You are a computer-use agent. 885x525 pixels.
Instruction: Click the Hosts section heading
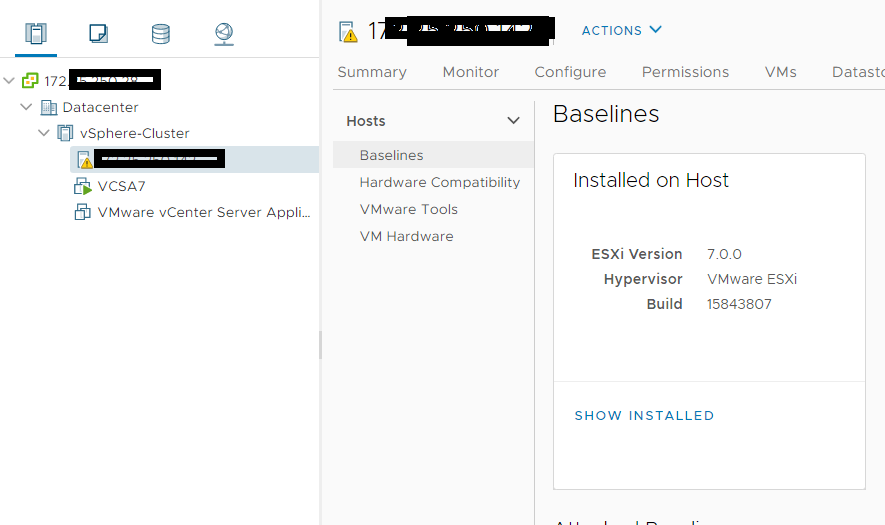[x=366, y=121]
